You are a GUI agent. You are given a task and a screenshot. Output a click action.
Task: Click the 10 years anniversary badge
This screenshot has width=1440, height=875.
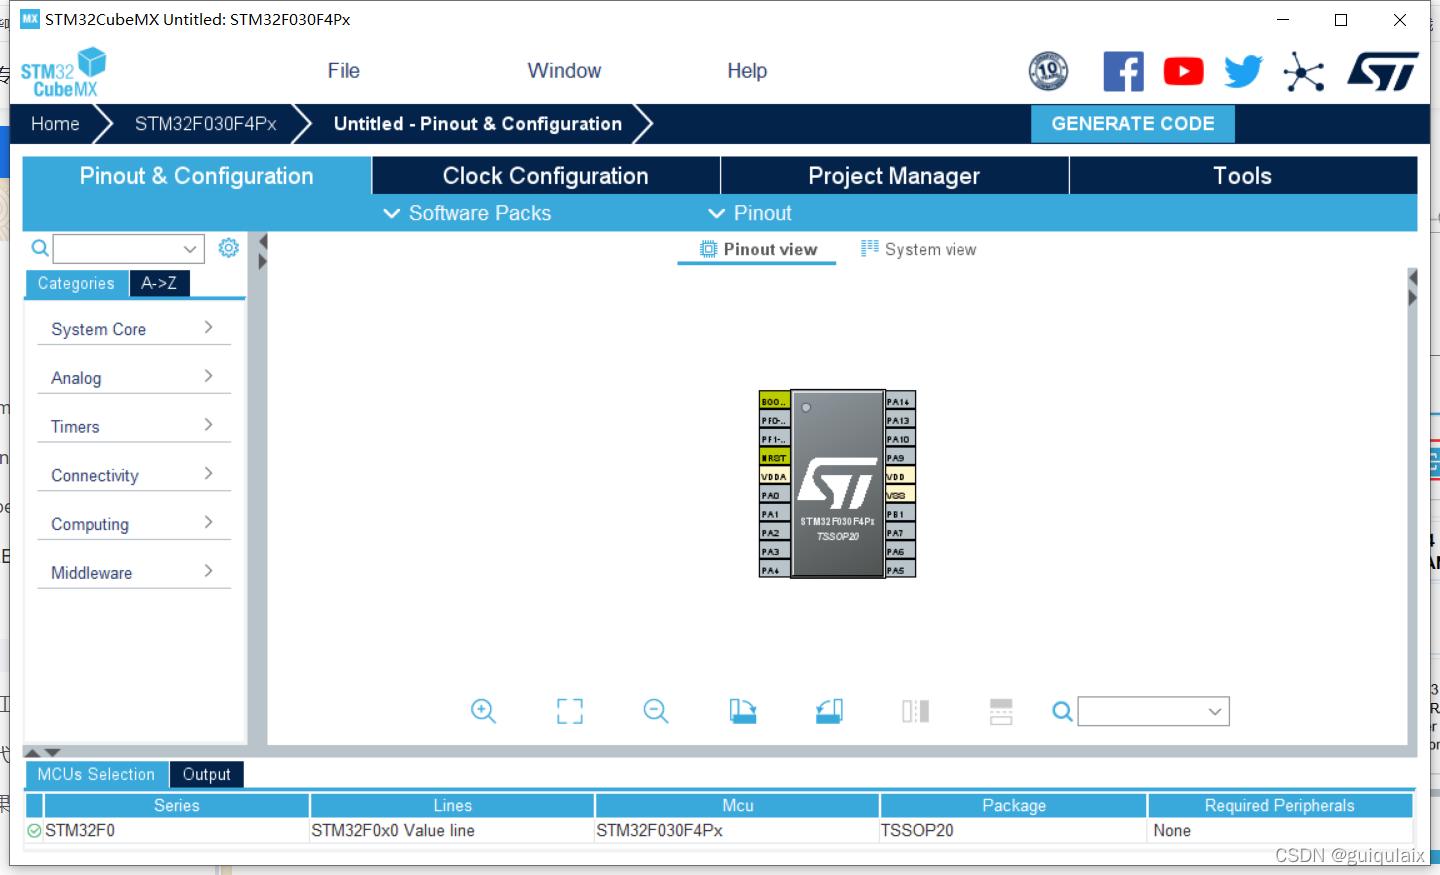[x=1048, y=71]
